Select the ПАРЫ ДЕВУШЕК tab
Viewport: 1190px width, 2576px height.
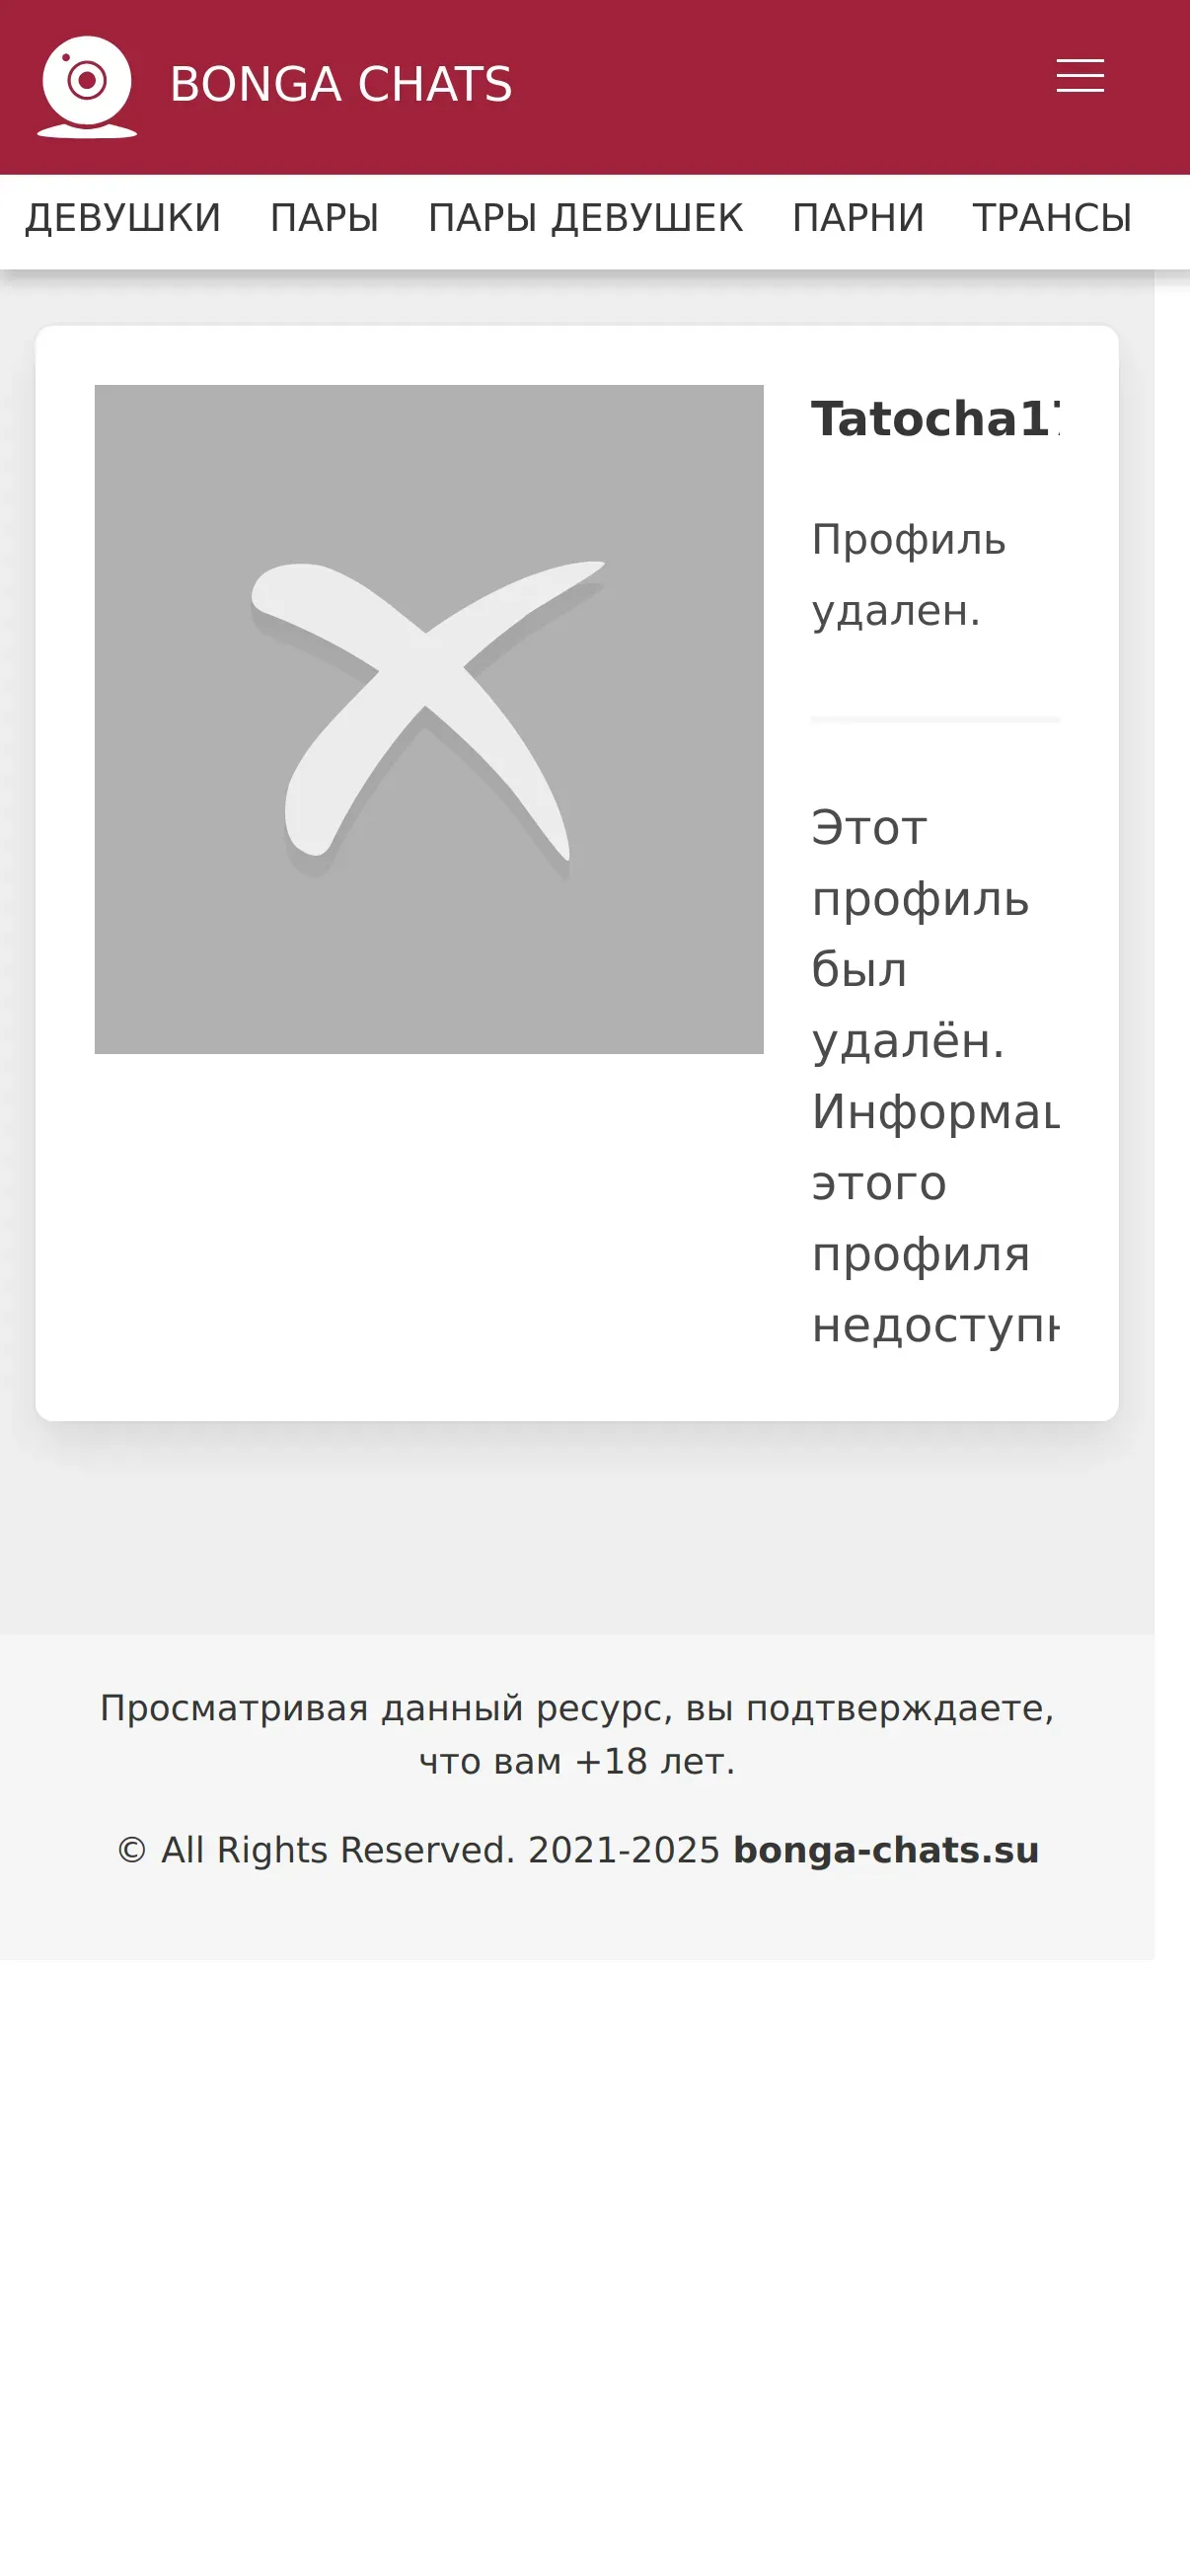[586, 218]
